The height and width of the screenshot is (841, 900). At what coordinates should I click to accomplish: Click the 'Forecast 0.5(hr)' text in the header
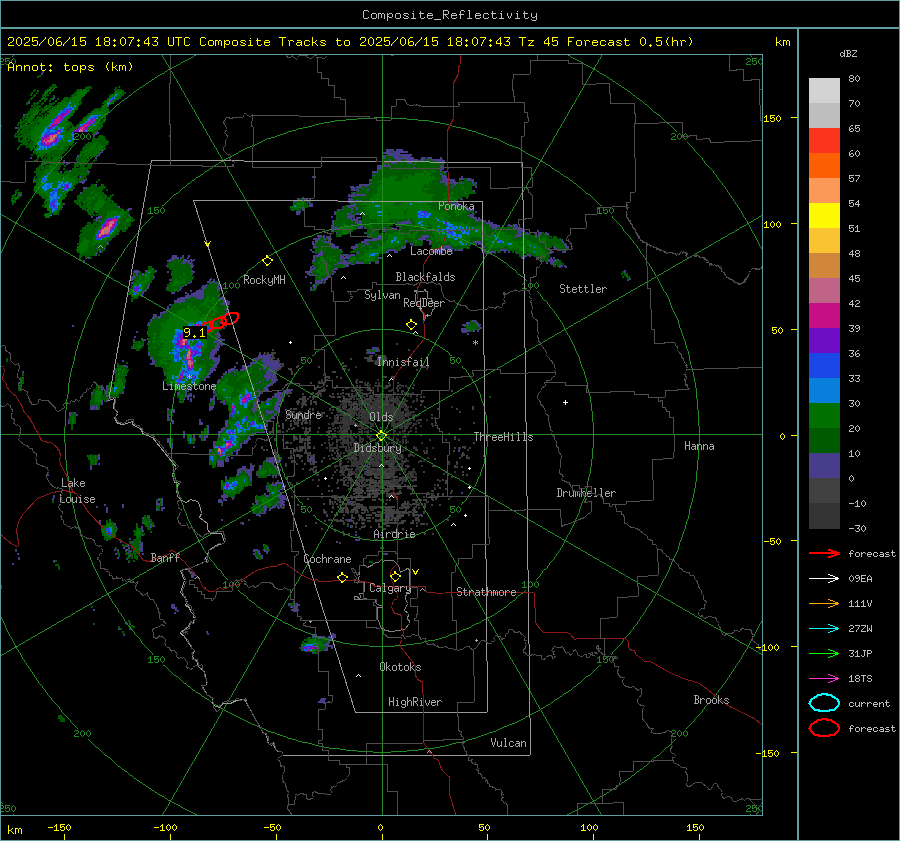[x=630, y=42]
